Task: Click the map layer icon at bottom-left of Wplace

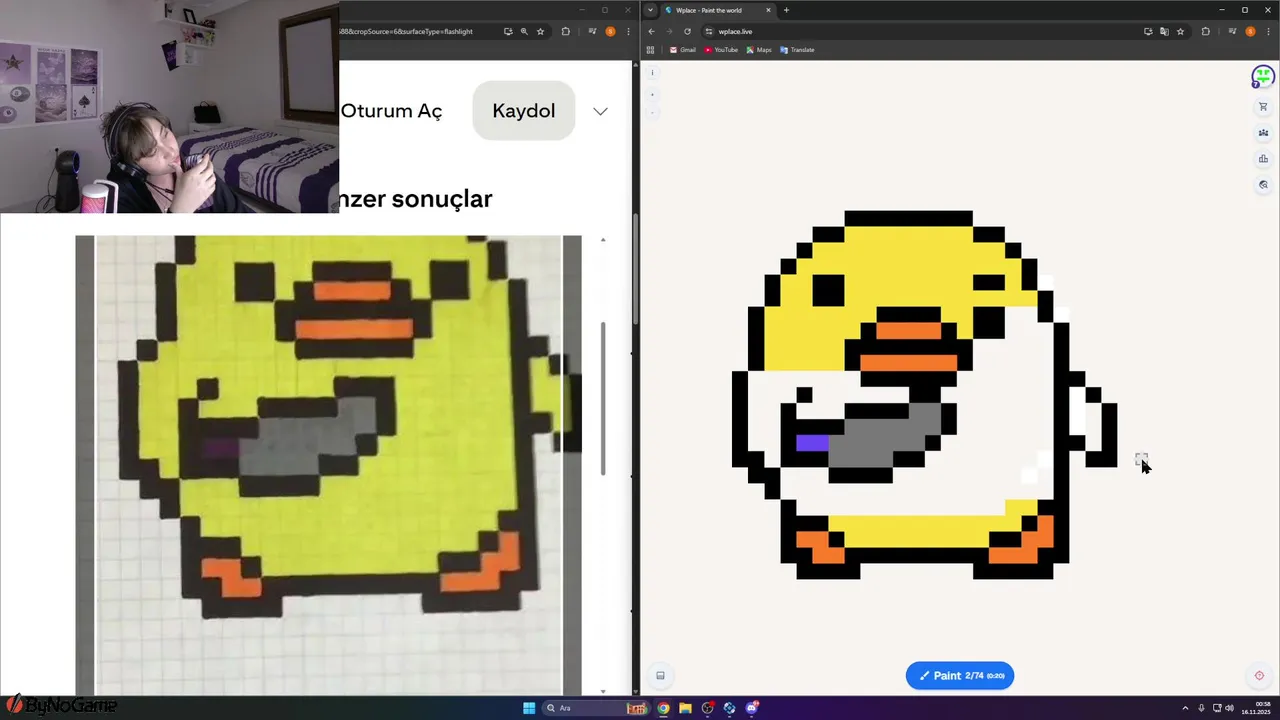Action: (660, 676)
